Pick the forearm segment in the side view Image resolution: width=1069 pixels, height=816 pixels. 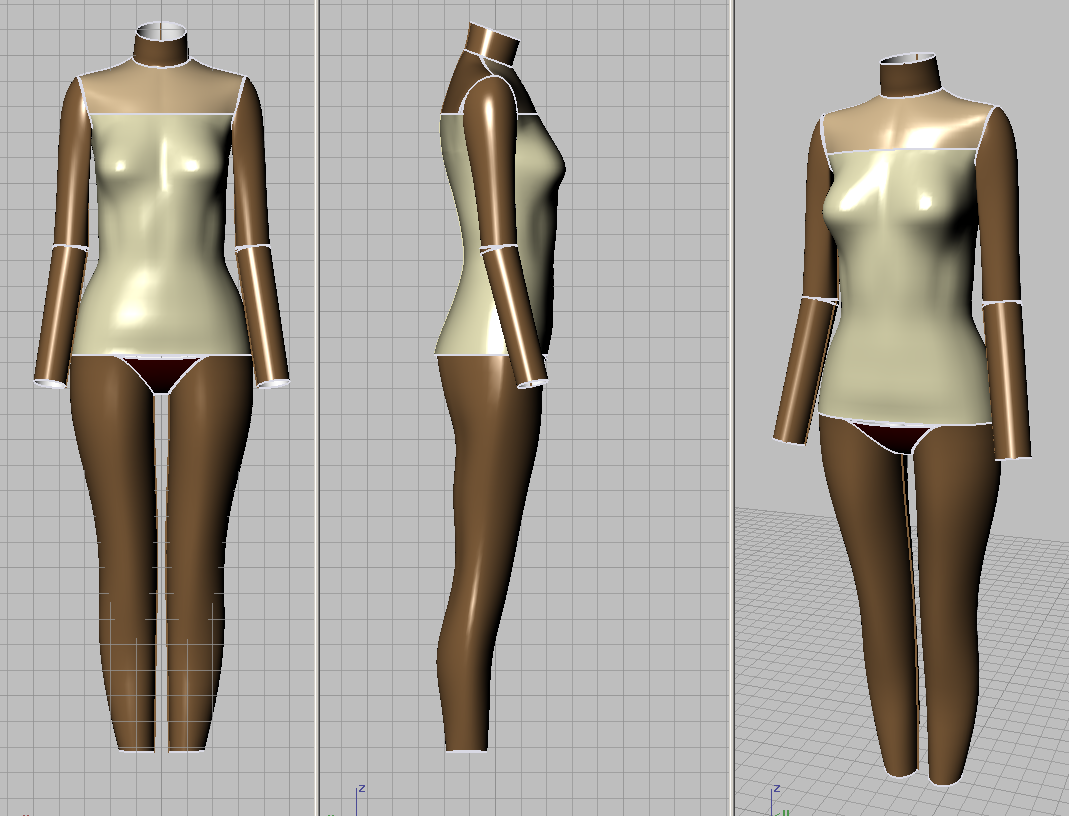(x=515, y=317)
